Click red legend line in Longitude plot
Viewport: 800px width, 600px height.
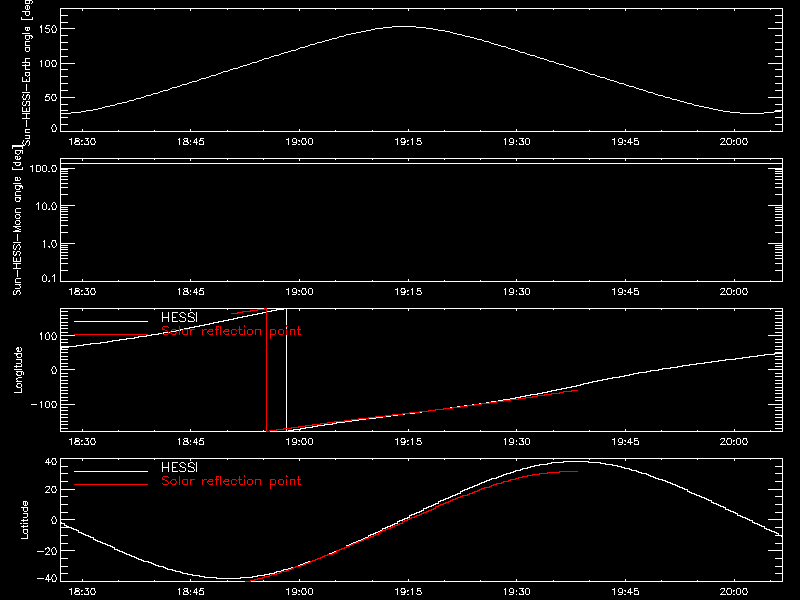pos(111,335)
